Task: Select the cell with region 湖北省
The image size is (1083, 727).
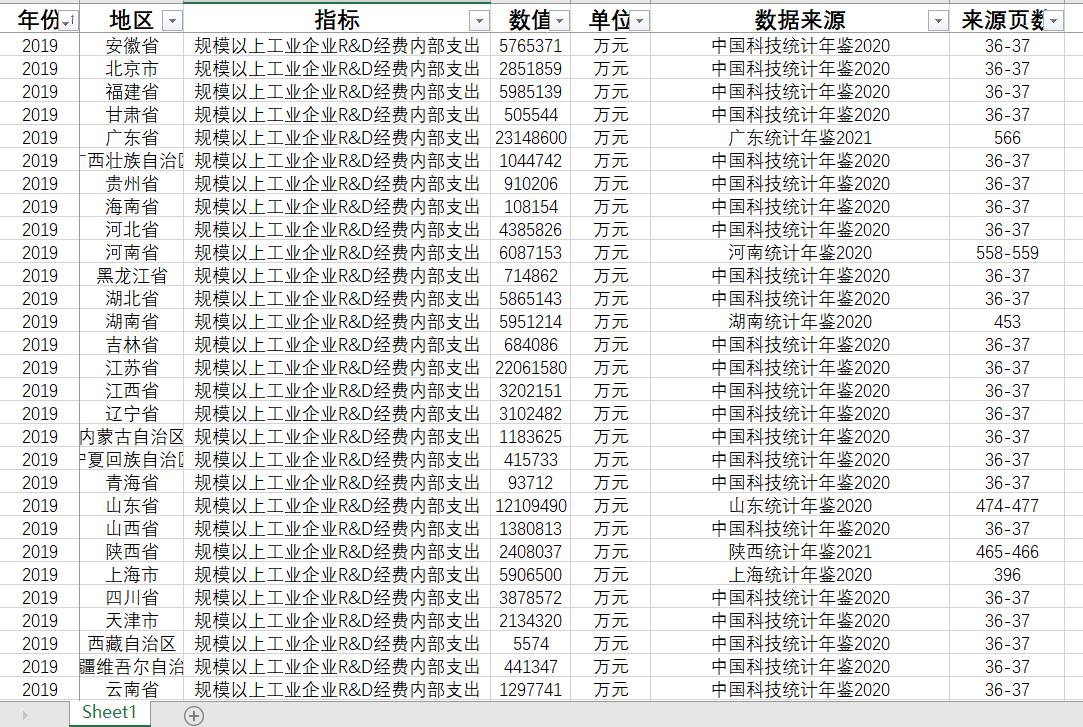Action: [132, 299]
